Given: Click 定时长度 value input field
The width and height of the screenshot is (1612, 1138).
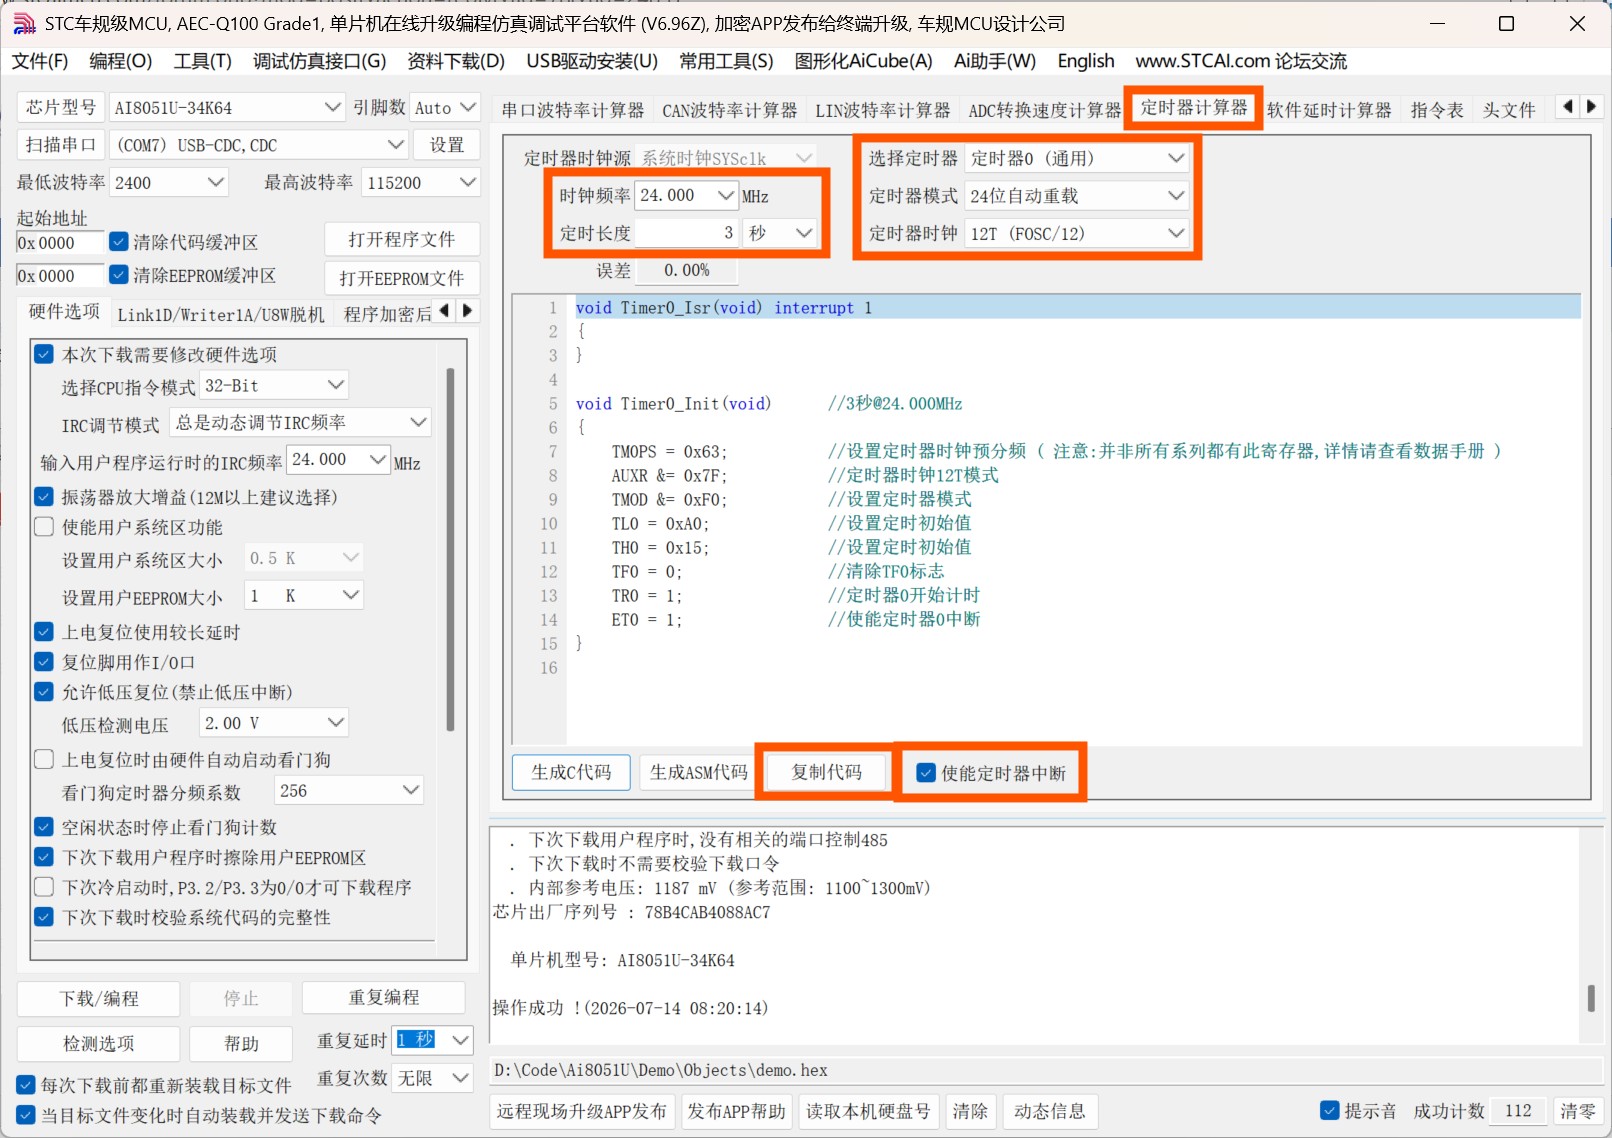Looking at the screenshot, I should click(x=686, y=233).
